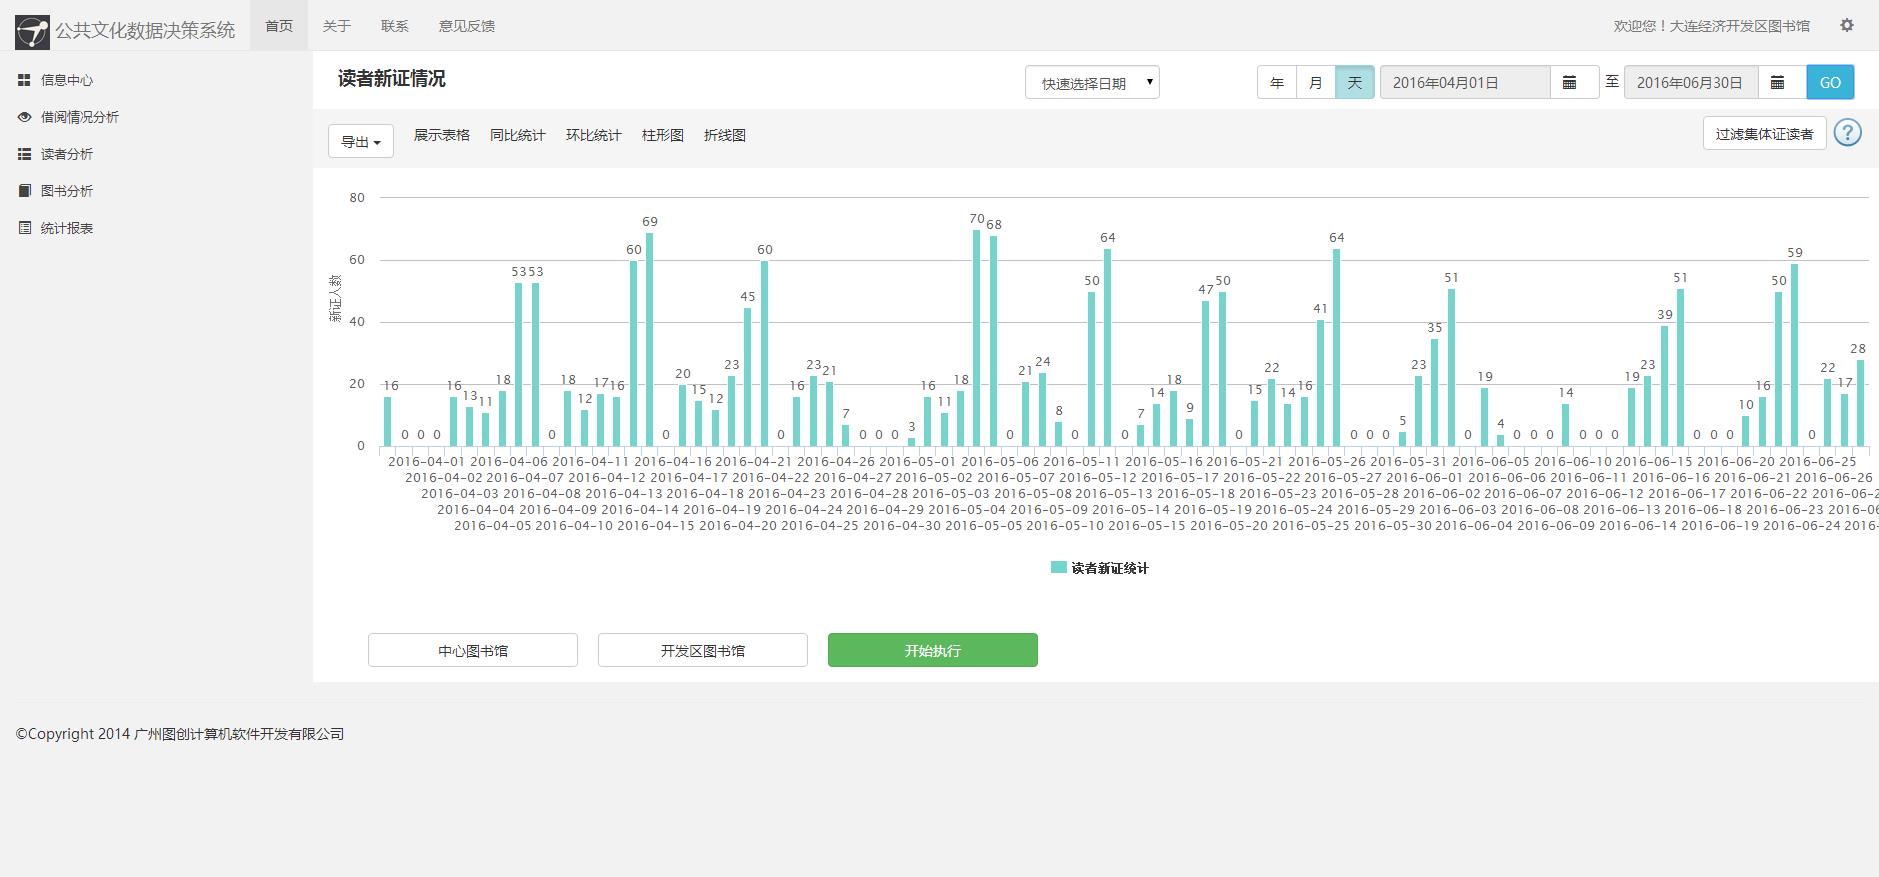Switch granularity to 年
This screenshot has height=877, width=1879.
[1277, 82]
